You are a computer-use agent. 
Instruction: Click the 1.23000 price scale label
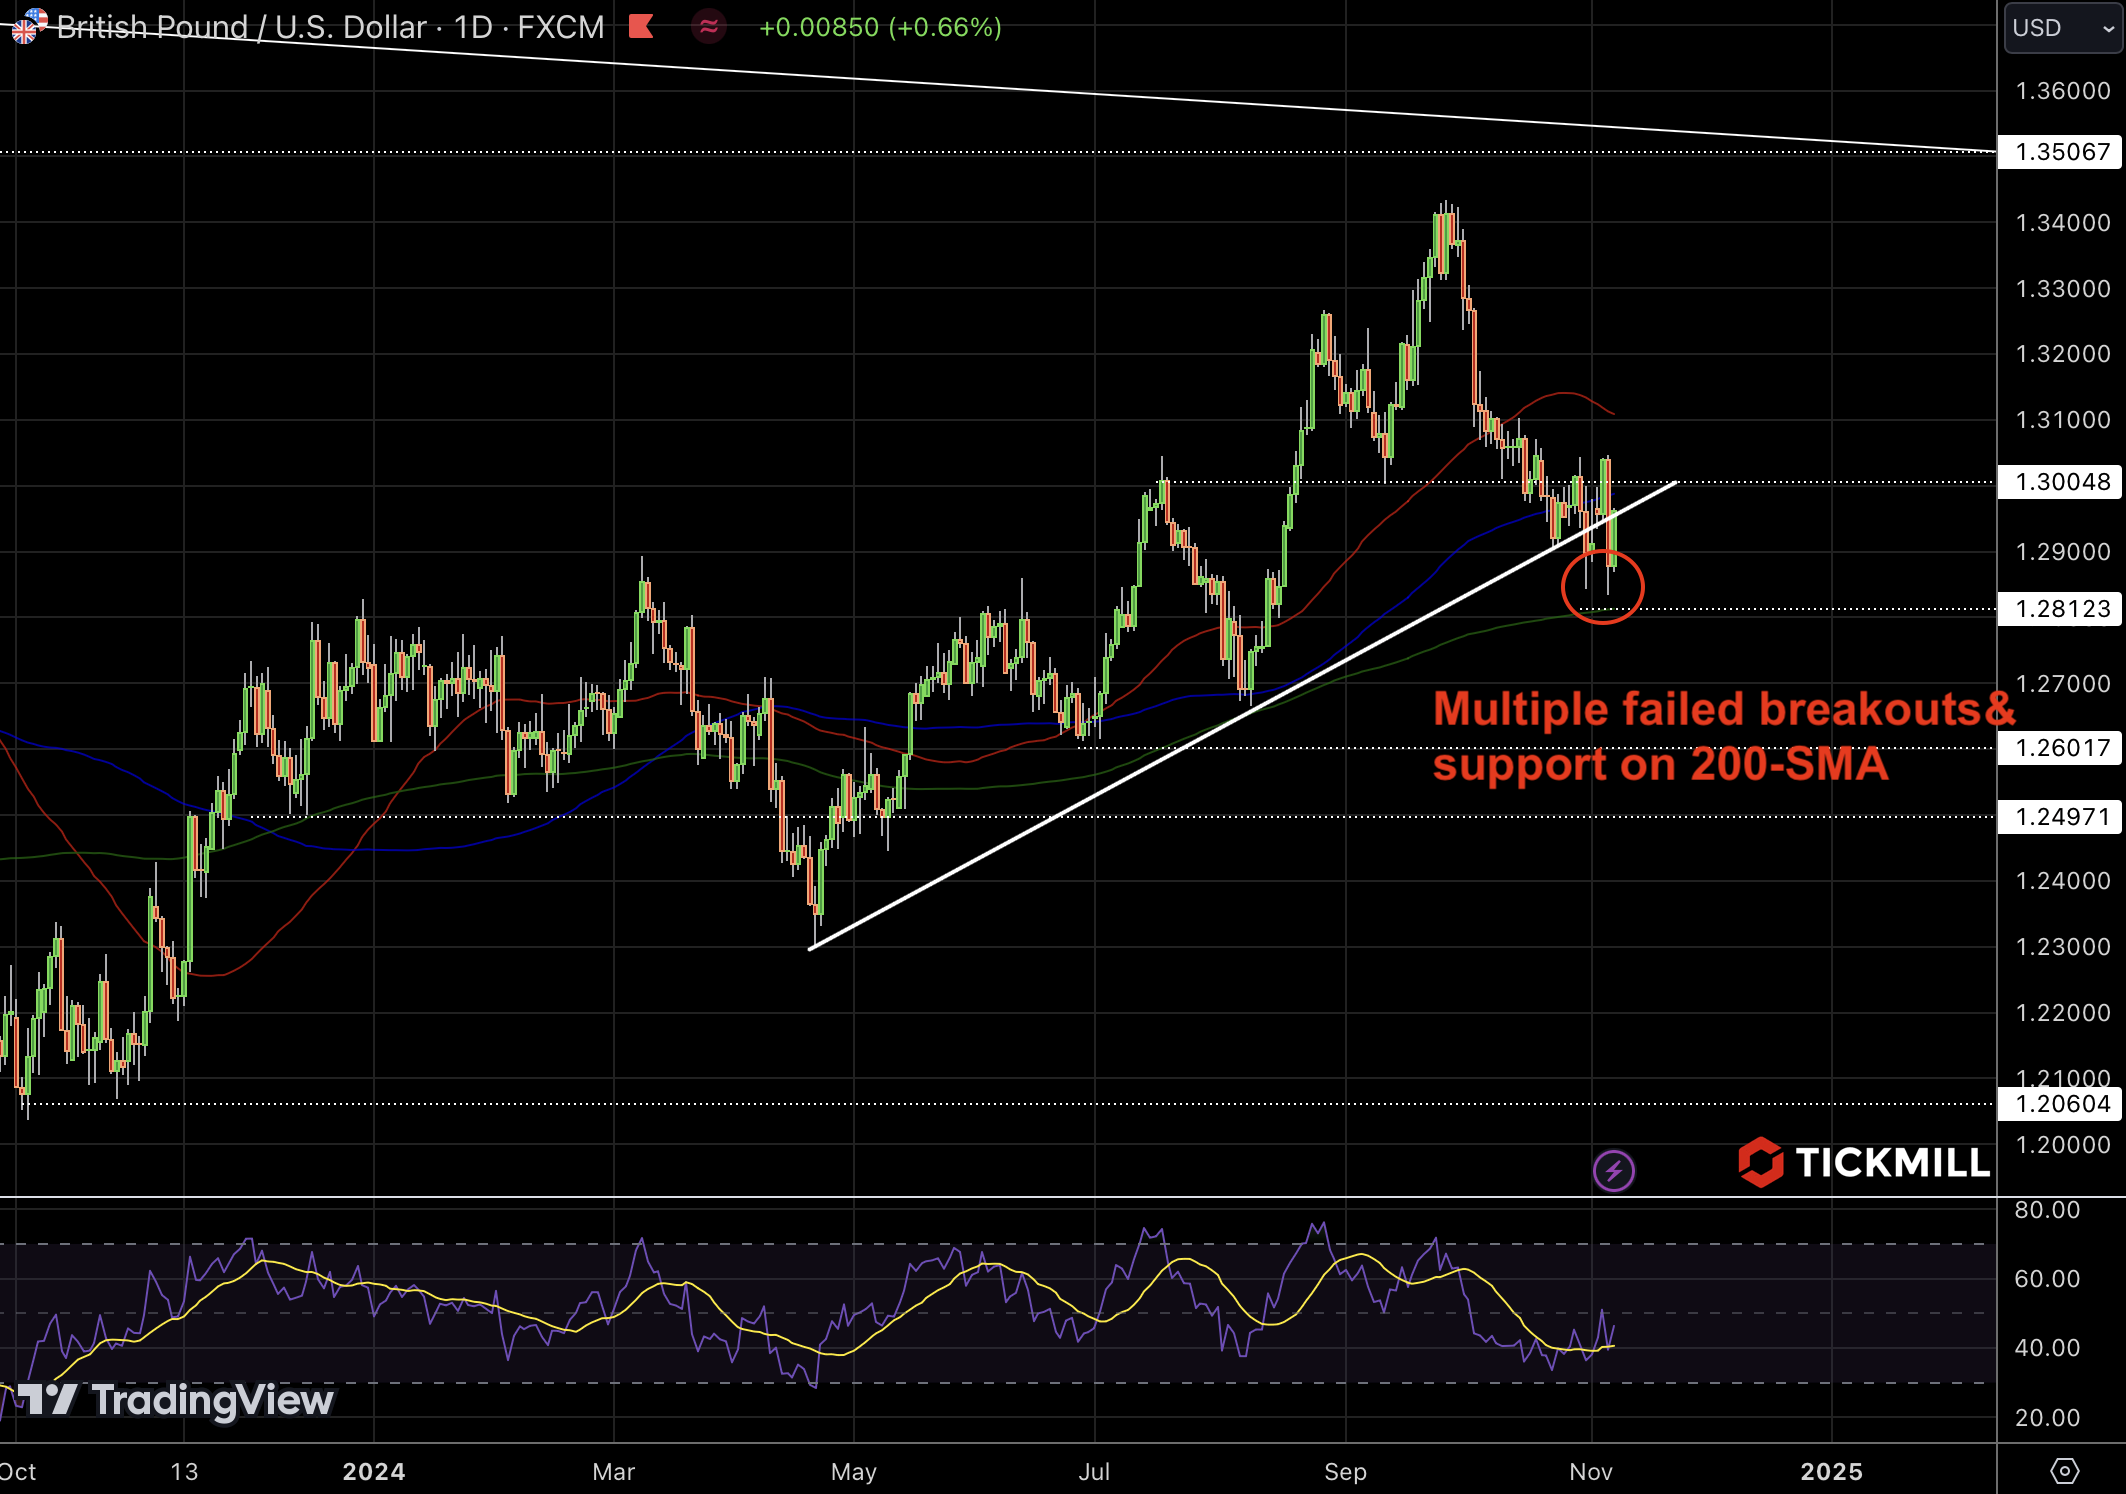2063,947
